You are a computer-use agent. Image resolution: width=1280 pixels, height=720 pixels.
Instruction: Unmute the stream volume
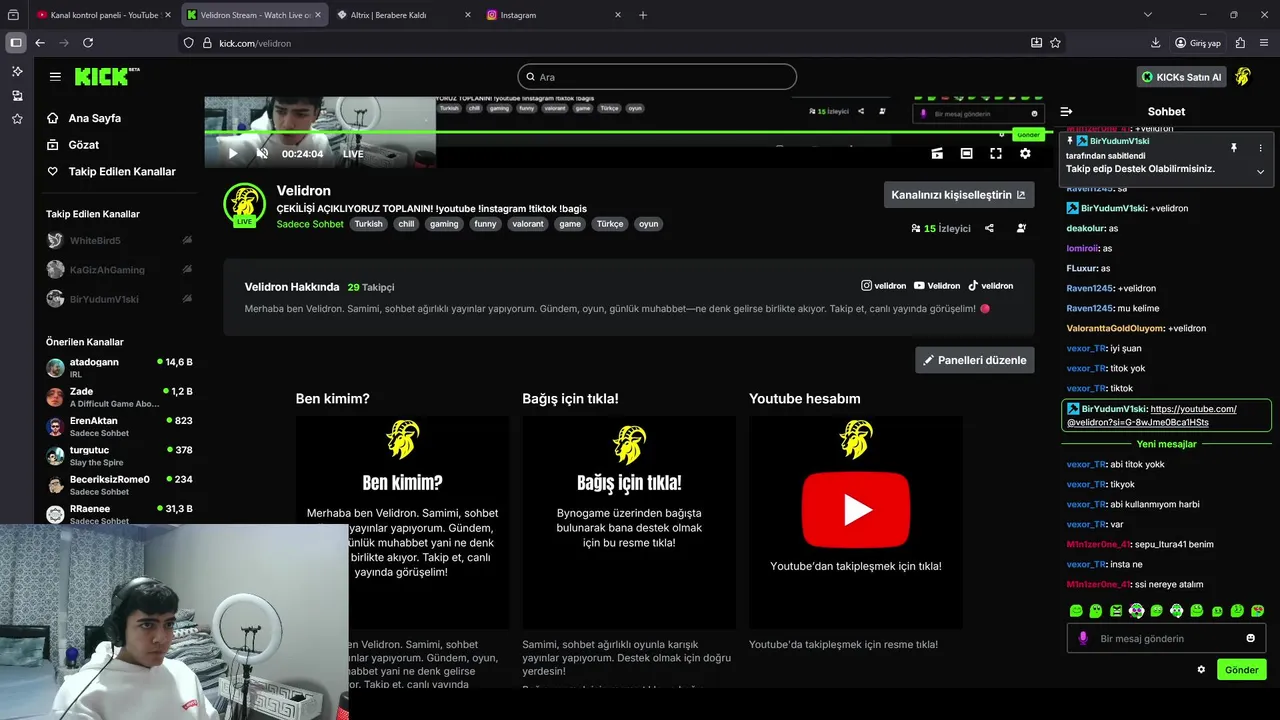262,154
